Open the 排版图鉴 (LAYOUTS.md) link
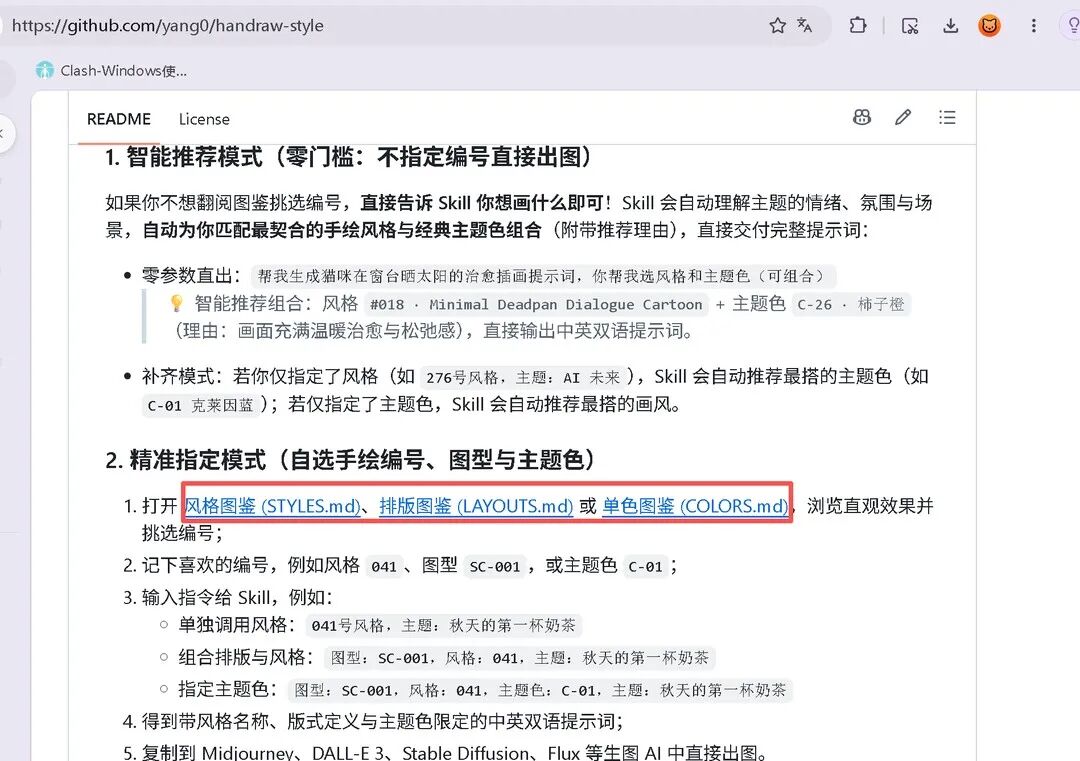 coord(476,506)
